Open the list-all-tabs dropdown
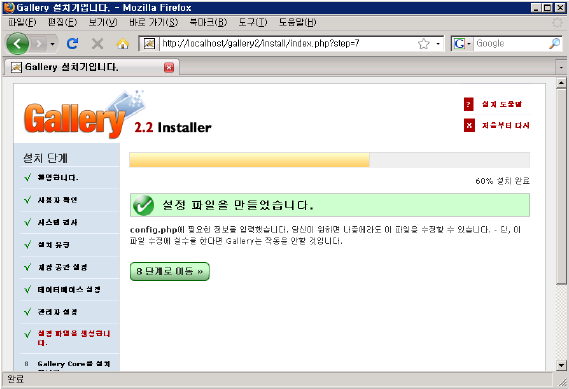 point(561,67)
